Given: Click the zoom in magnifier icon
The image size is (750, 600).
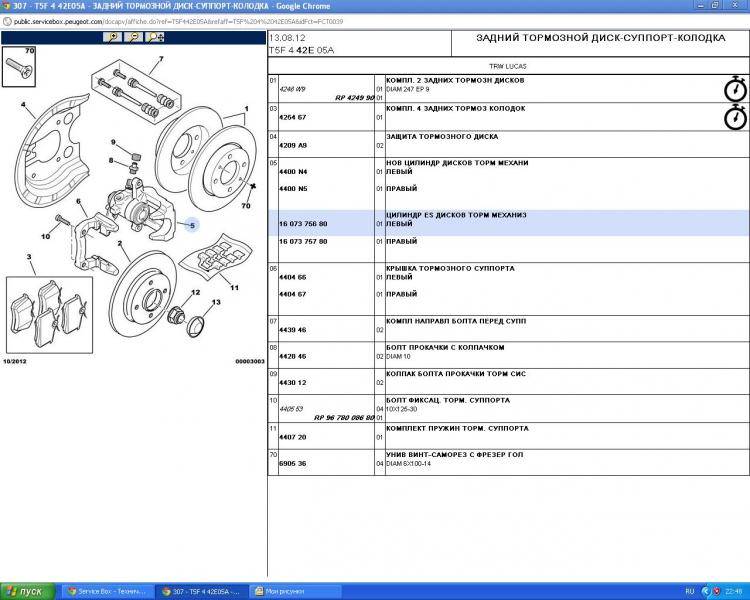Looking at the screenshot, I should pos(113,37).
